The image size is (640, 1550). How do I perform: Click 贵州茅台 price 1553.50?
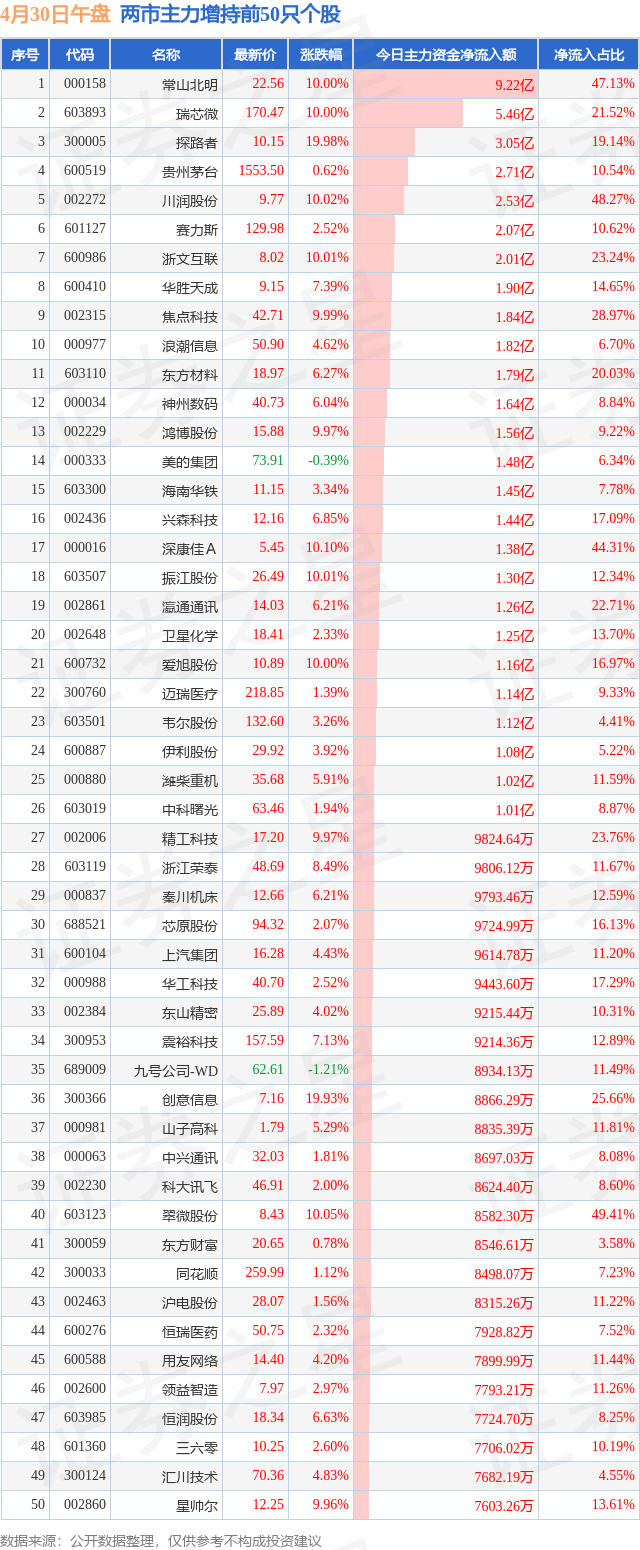261,171
